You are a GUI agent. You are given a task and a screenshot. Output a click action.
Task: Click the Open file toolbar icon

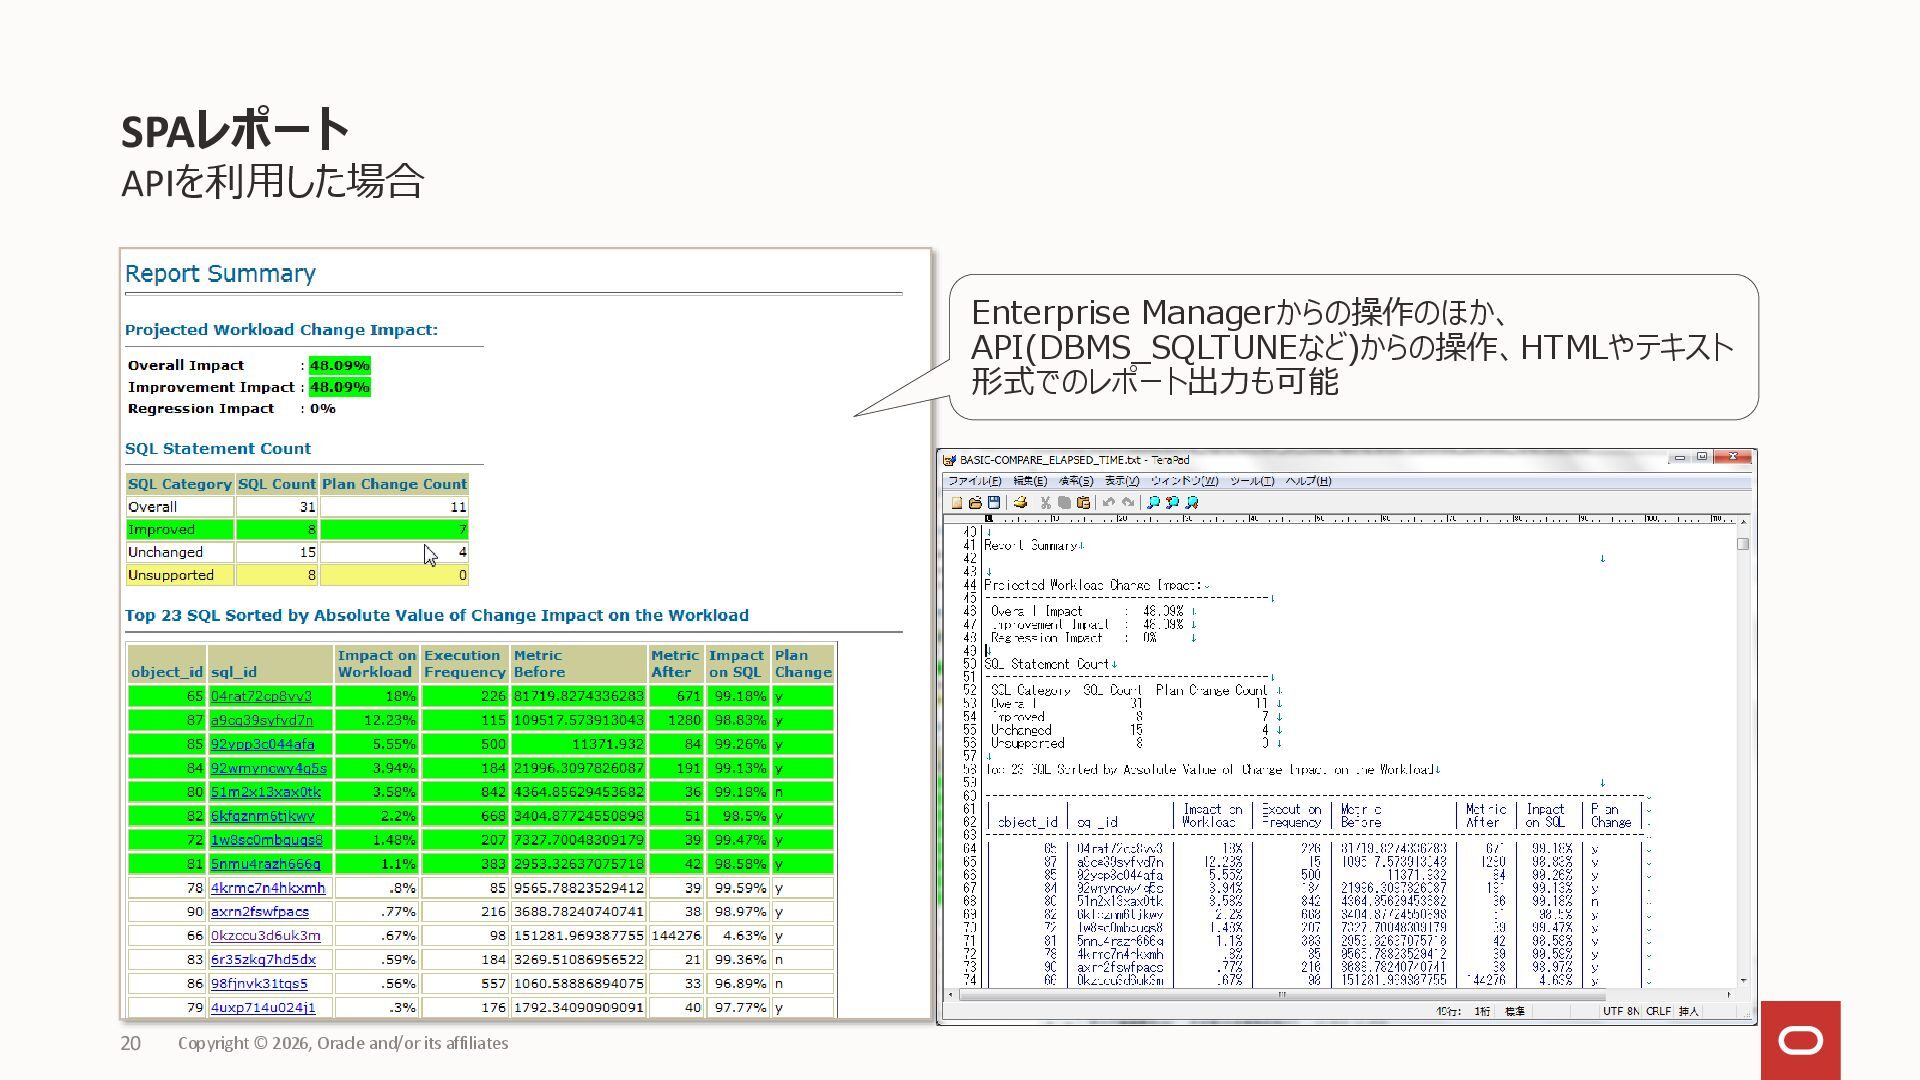click(x=975, y=503)
